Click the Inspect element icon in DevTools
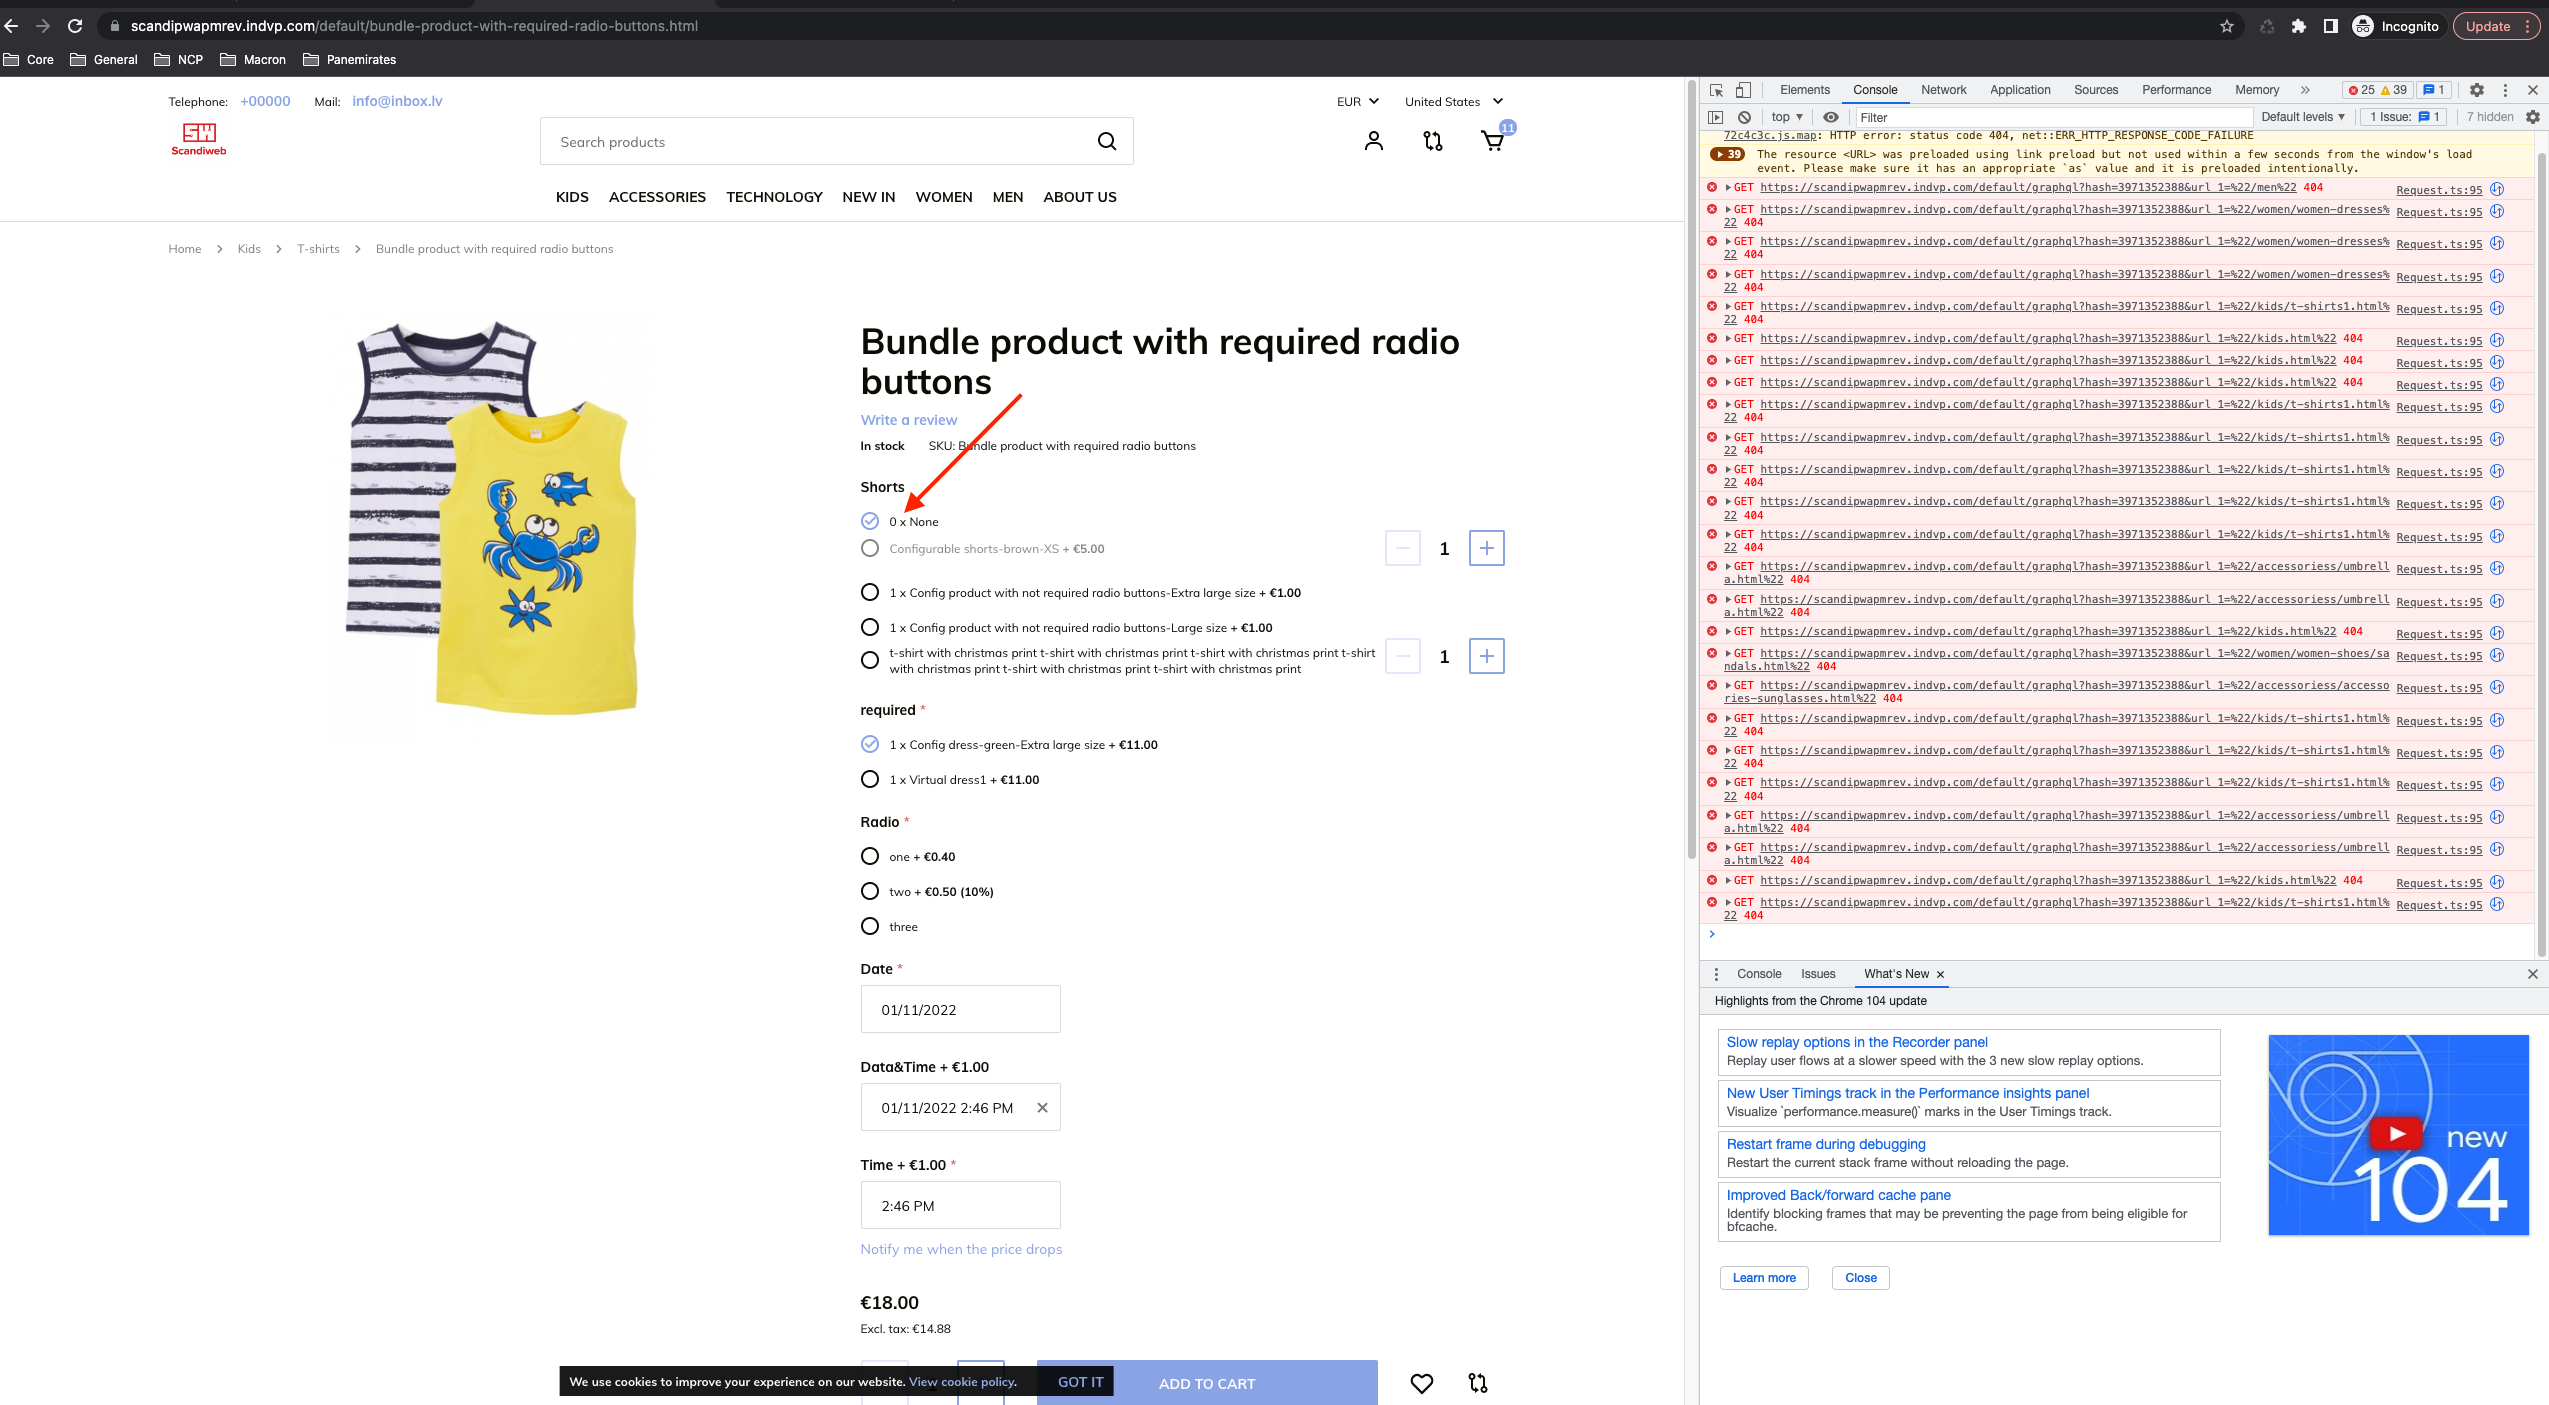The height and width of the screenshot is (1405, 2549). tap(1718, 90)
